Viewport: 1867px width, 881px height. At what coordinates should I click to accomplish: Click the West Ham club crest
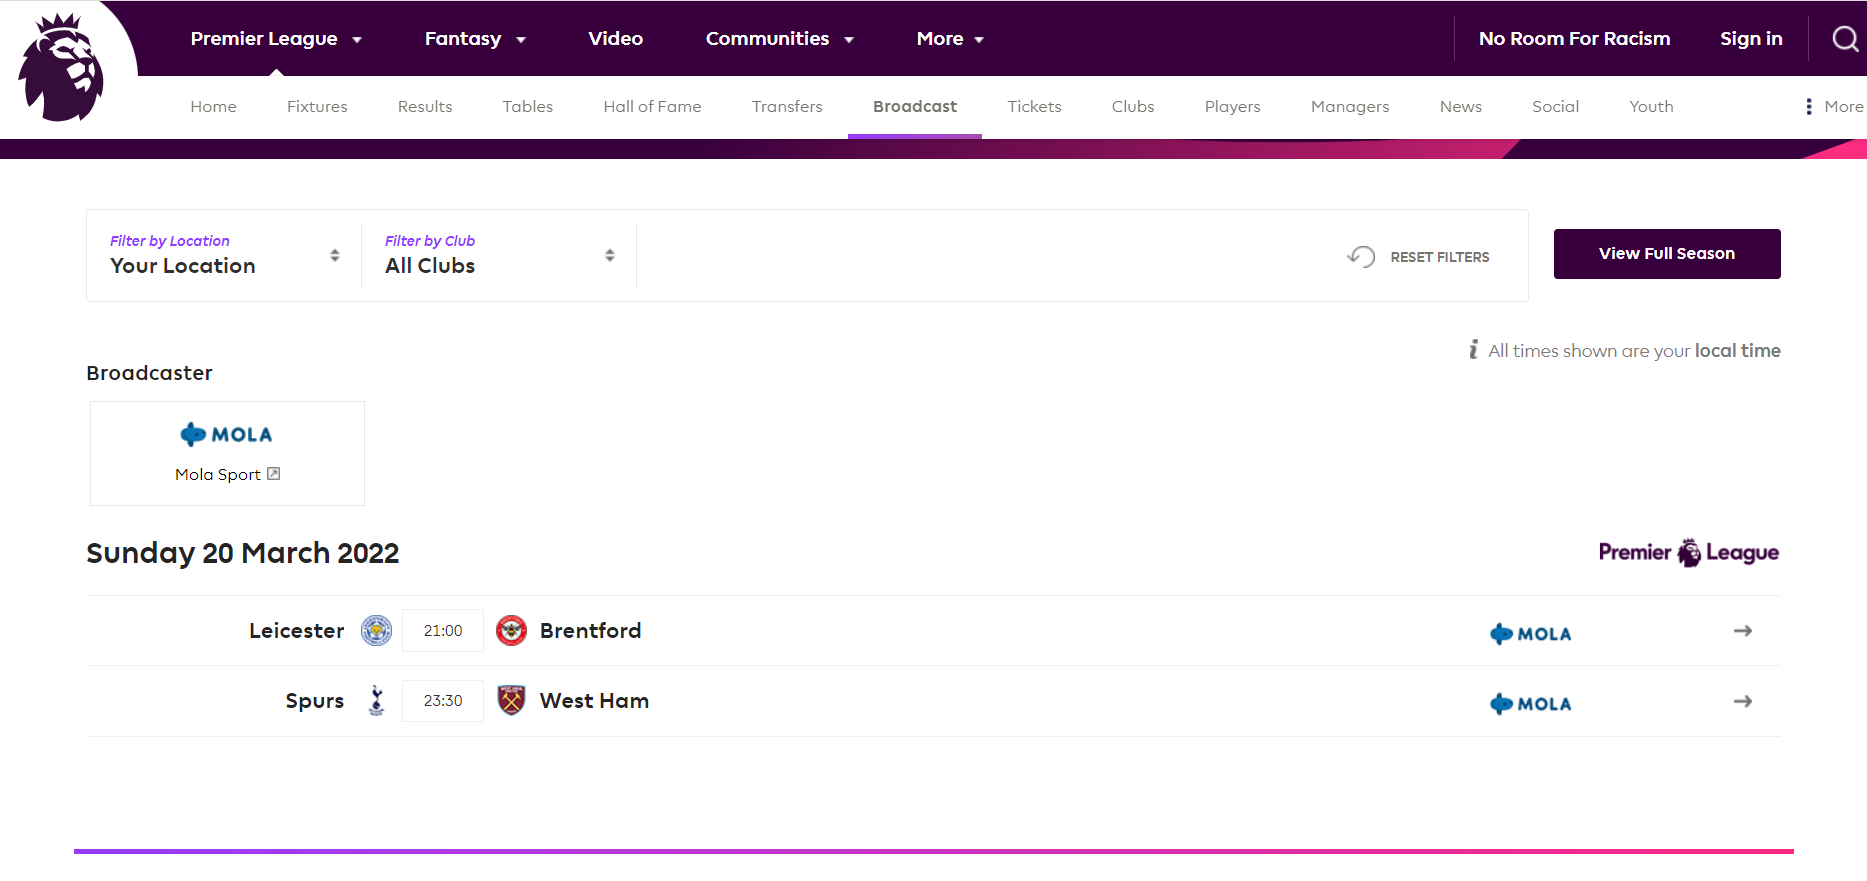point(511,701)
